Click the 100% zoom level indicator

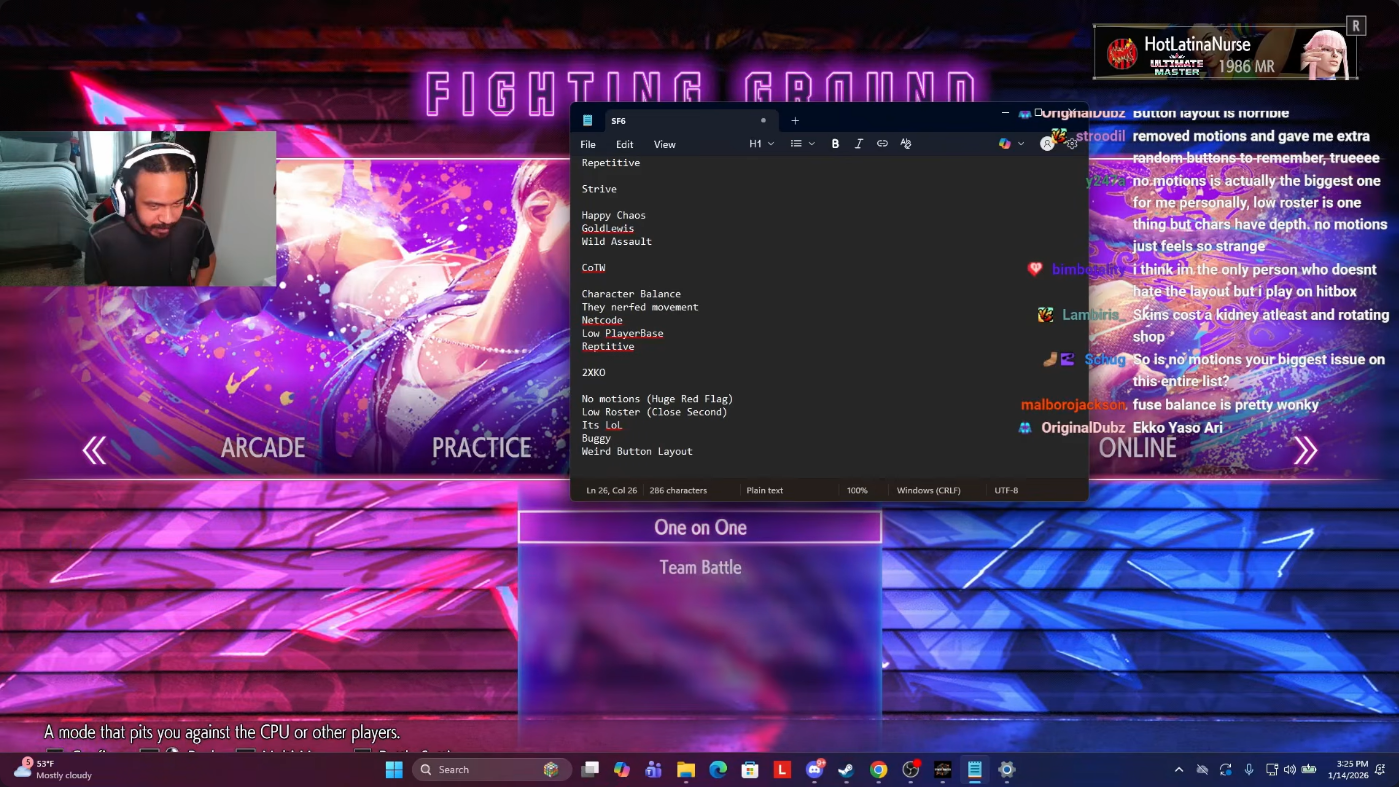(857, 491)
